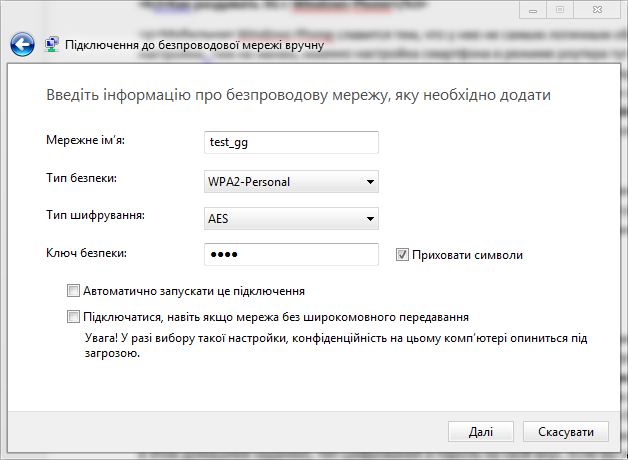Check 'Підключатися, навіть якщо мережа без широкомовного передавання'

72,317
